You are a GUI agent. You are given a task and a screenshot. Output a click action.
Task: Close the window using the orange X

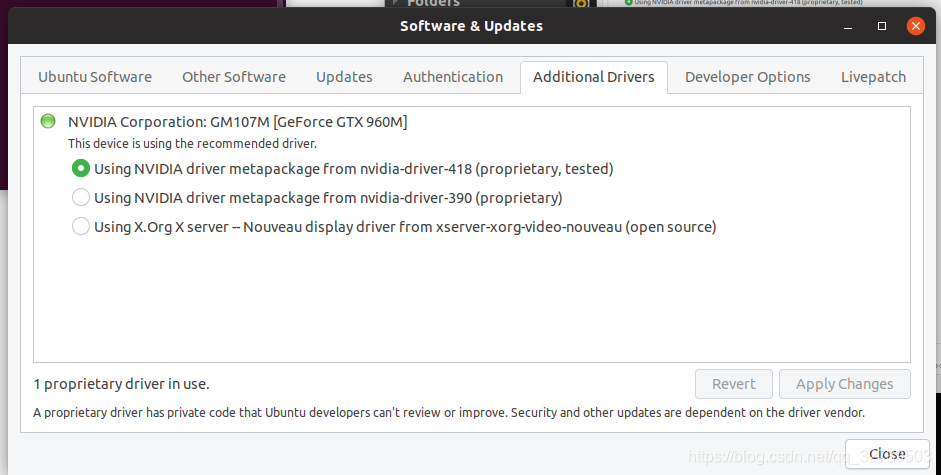[915, 26]
